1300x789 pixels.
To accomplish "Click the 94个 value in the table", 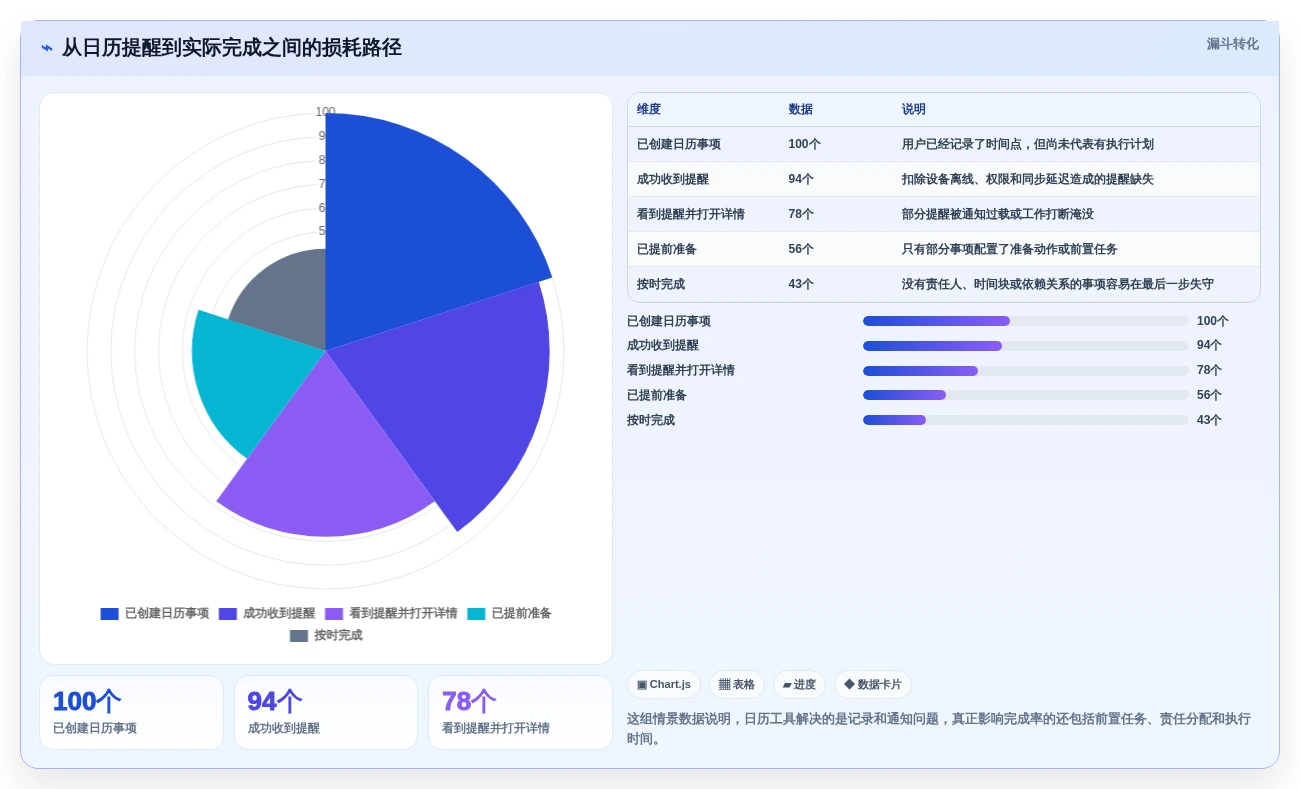I will coord(801,179).
